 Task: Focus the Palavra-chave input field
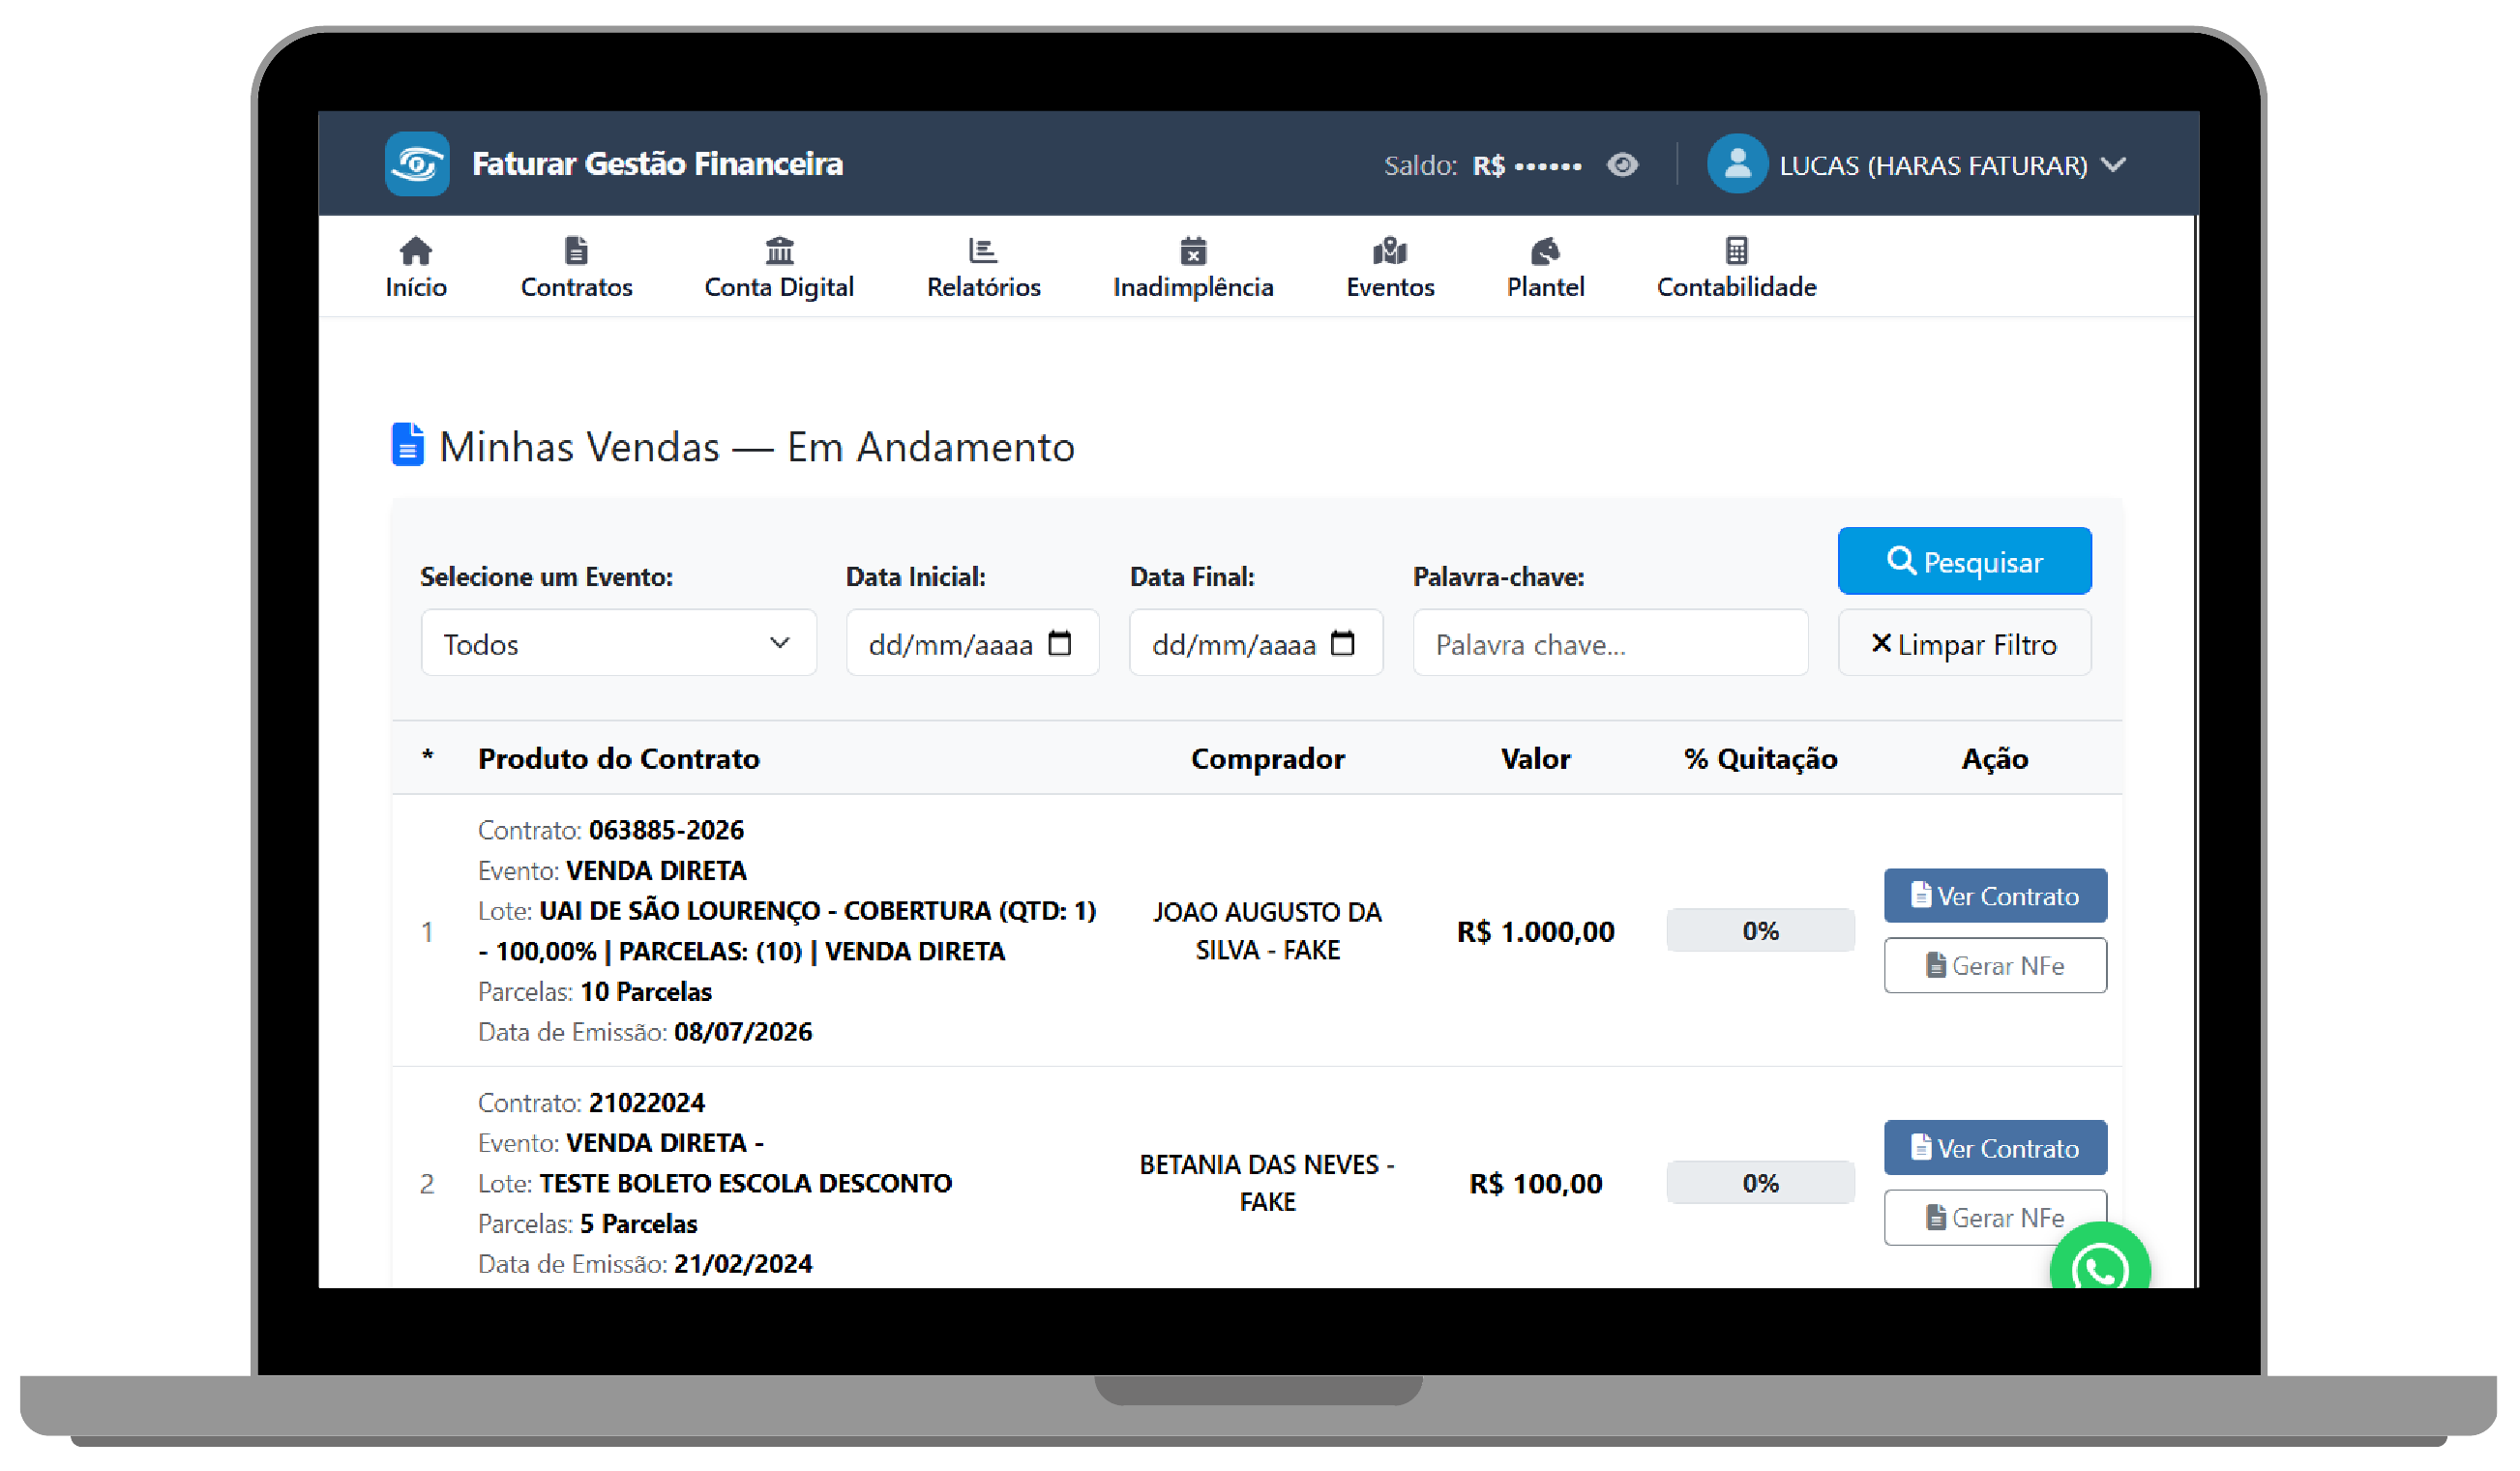click(1610, 644)
